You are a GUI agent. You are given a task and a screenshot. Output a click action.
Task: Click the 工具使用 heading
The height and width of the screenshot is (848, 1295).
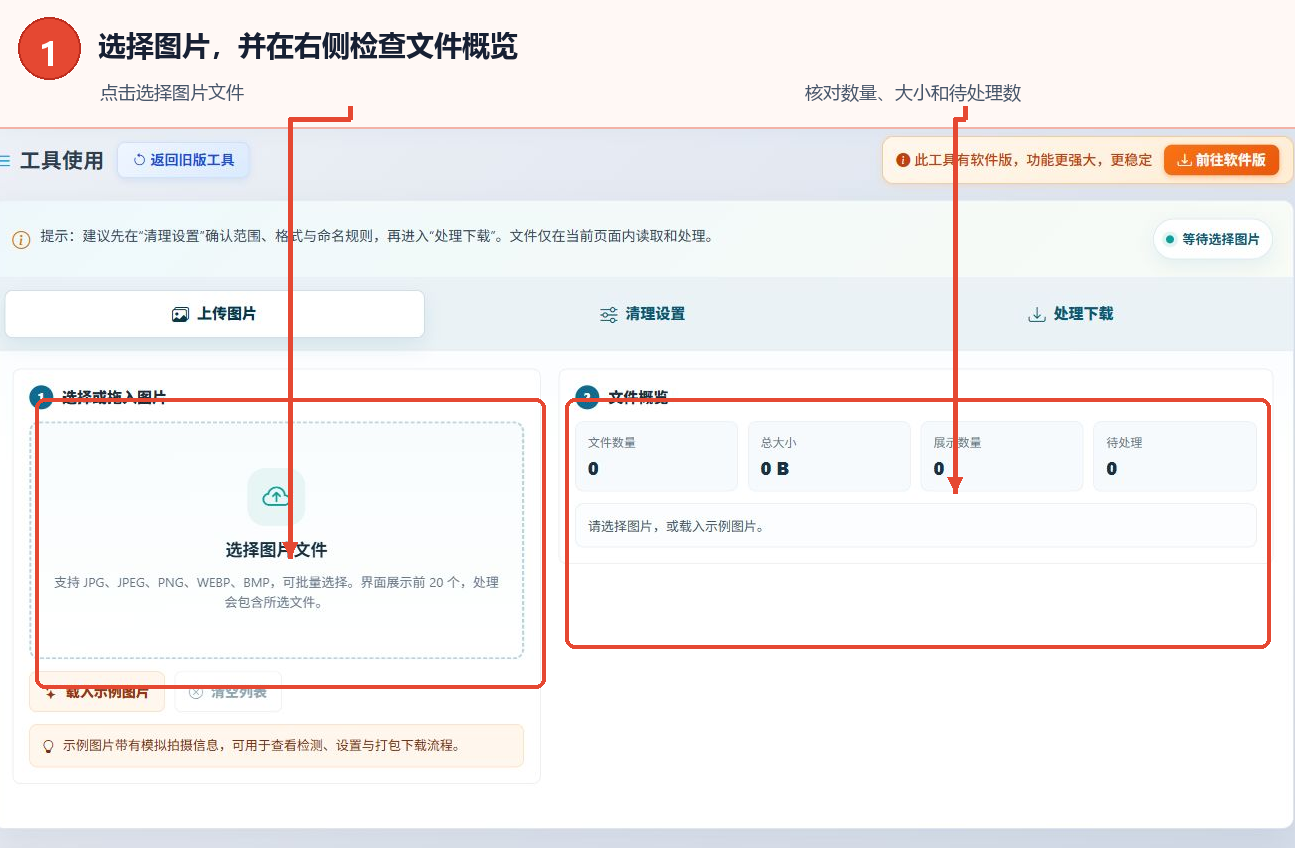coord(62,160)
